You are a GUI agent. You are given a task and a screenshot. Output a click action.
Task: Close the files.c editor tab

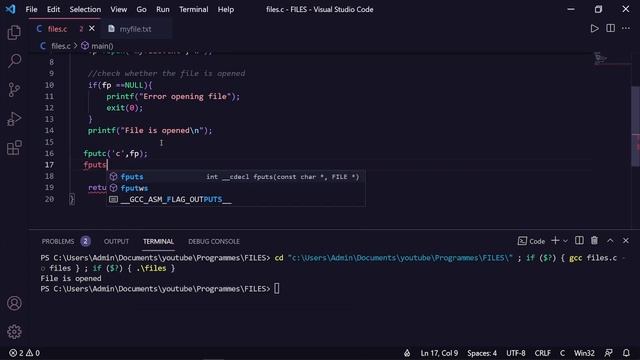(92, 29)
